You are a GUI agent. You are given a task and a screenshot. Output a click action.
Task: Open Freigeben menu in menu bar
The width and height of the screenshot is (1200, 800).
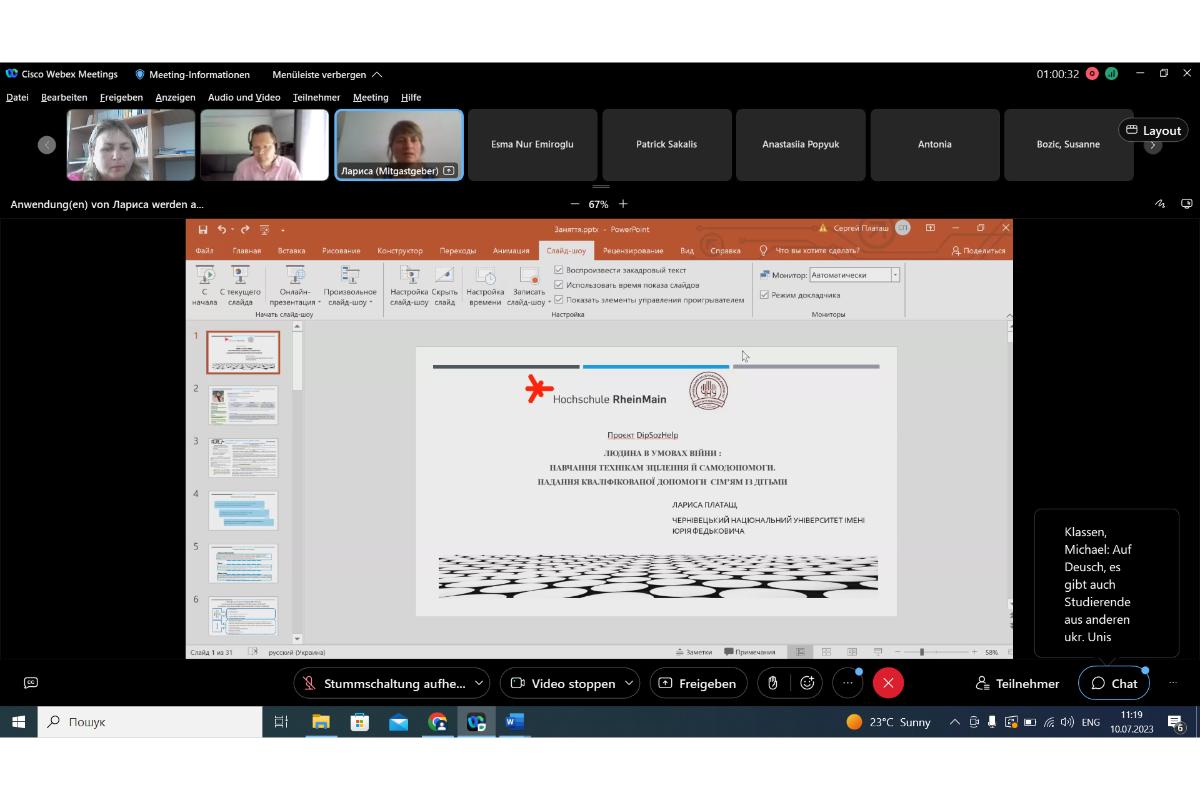[121, 97]
